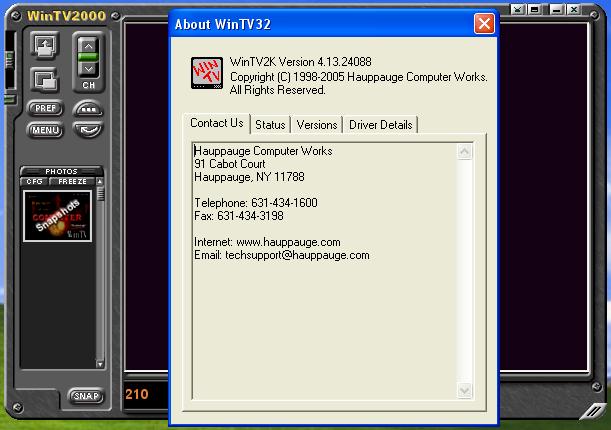Switch to the Versions tab

click(317, 125)
